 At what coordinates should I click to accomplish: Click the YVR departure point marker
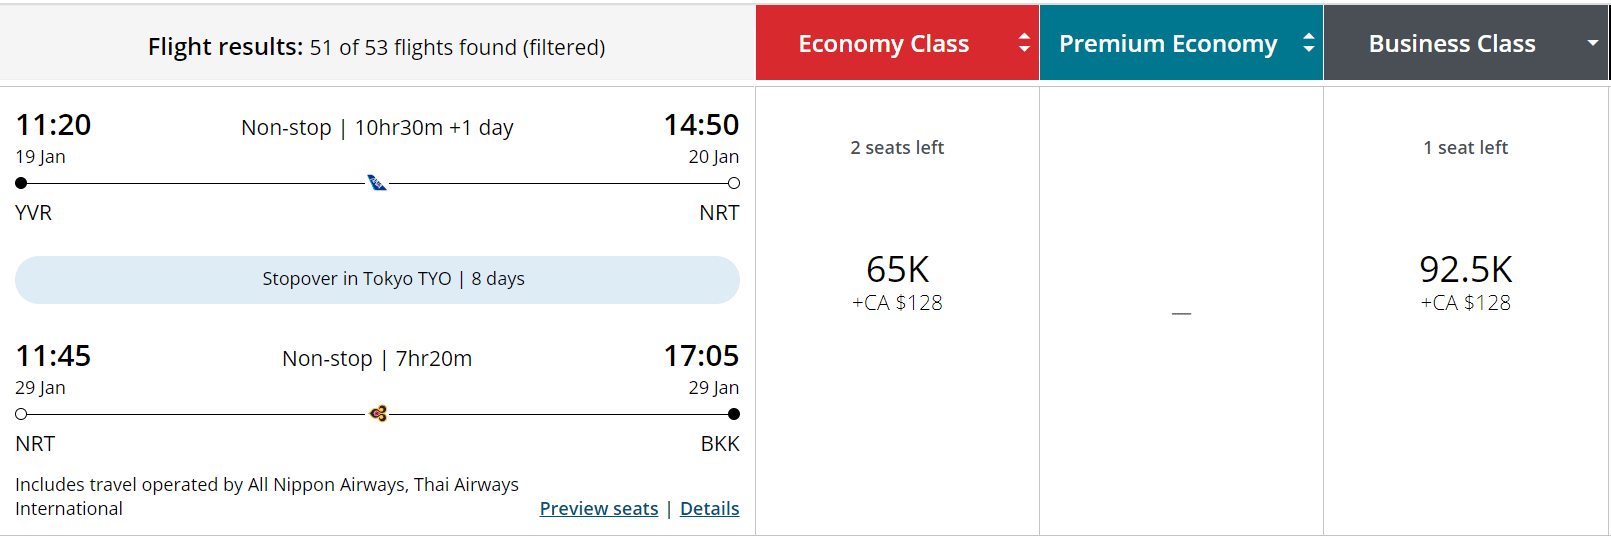pos(21,183)
